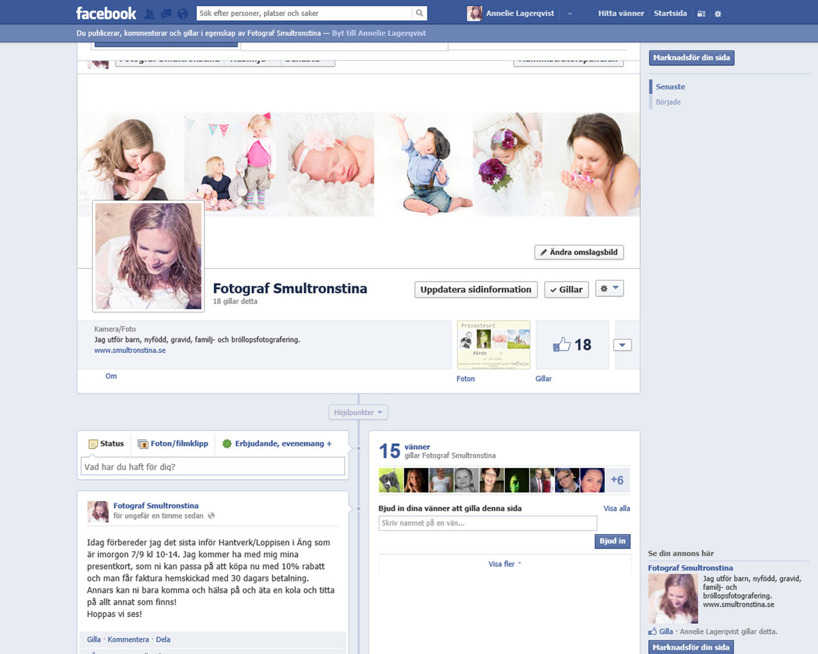Select the Foton/filmklipp tab
This screenshot has width=818, height=654.
click(173, 444)
